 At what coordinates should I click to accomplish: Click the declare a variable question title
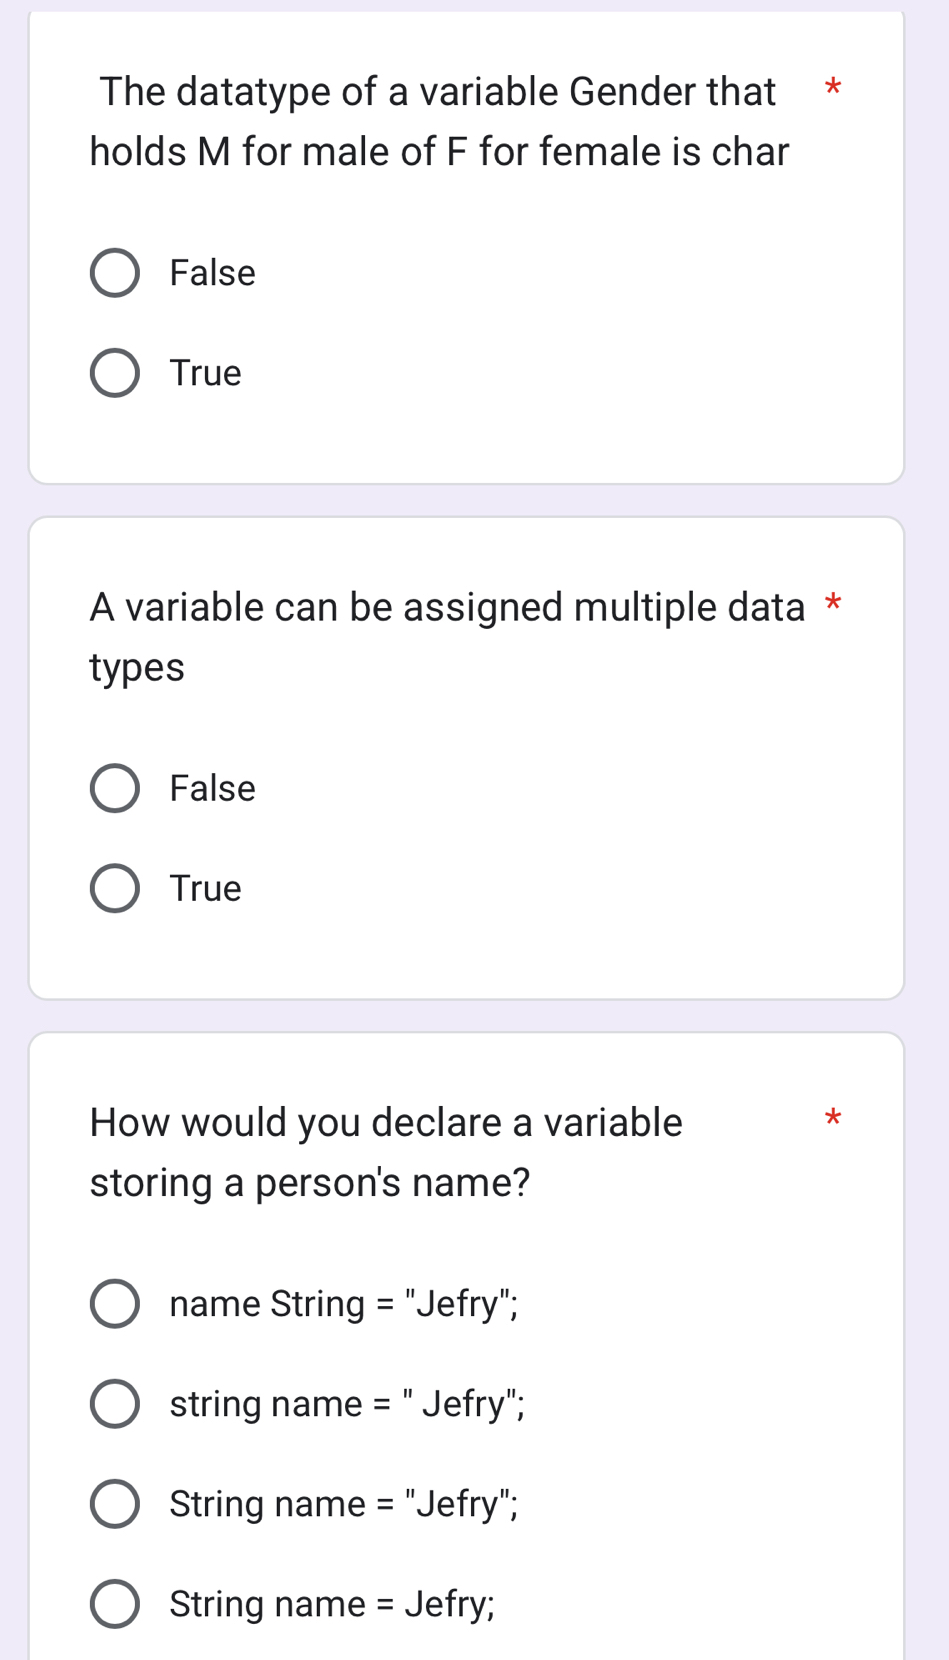coord(385,1150)
